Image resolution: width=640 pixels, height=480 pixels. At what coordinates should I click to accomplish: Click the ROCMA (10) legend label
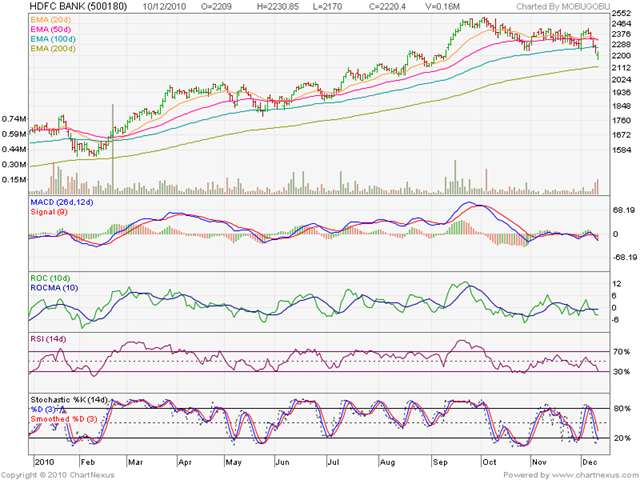point(54,288)
